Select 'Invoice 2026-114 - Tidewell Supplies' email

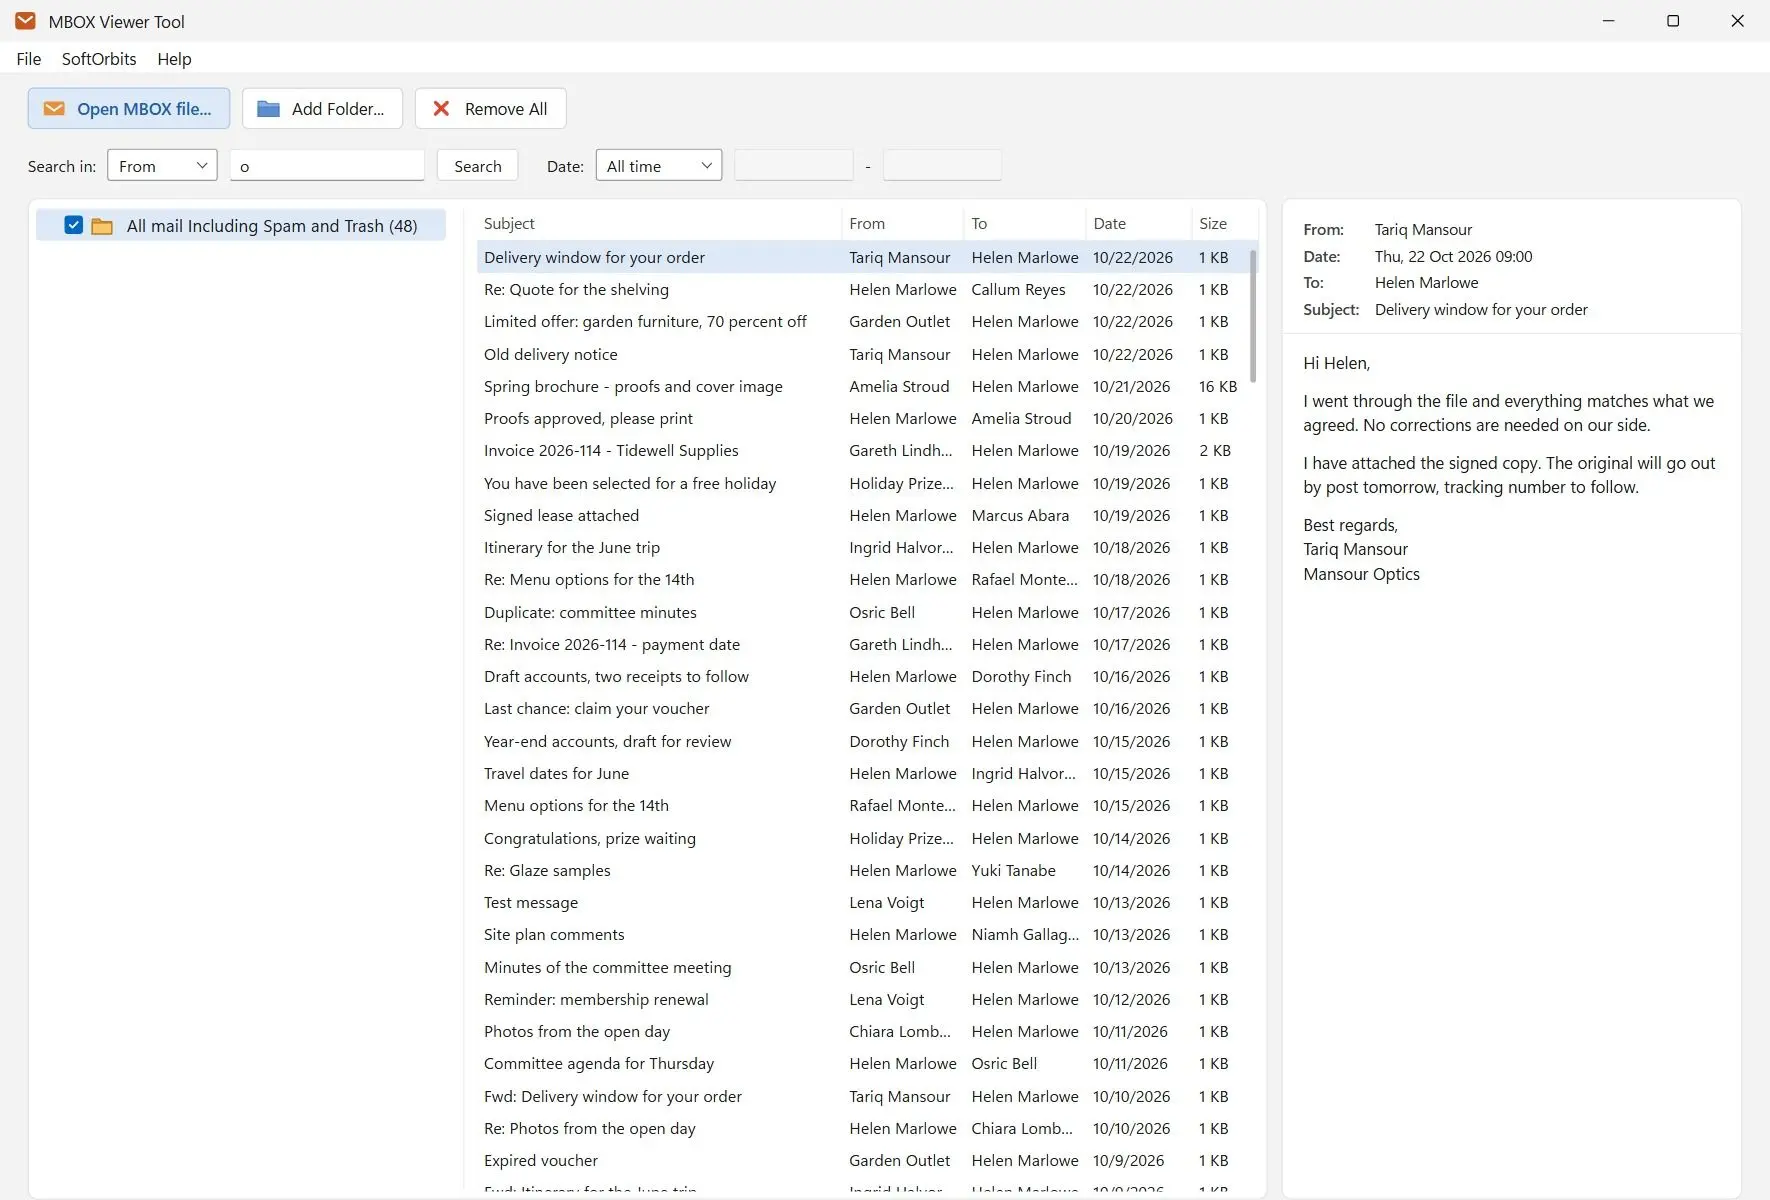(x=862, y=450)
